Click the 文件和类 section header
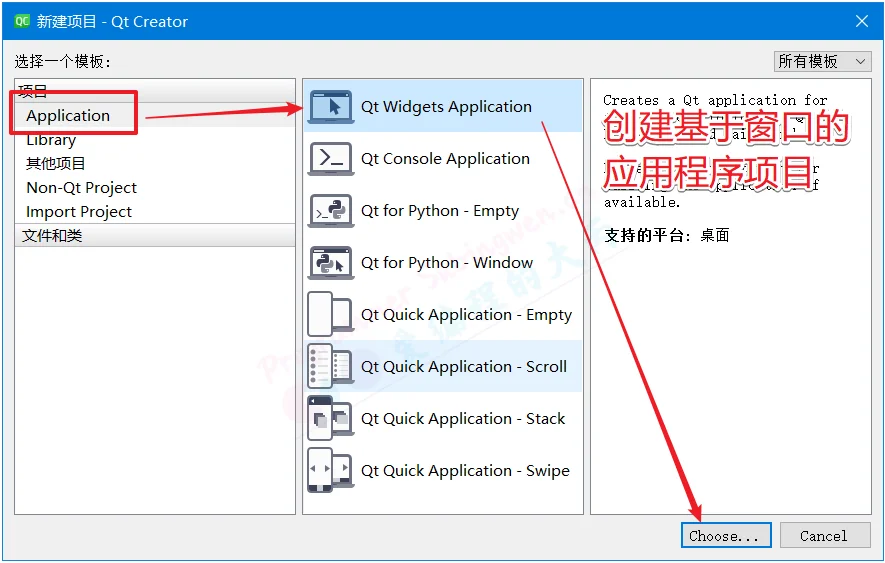The width and height of the screenshot is (885, 563). click(155, 235)
